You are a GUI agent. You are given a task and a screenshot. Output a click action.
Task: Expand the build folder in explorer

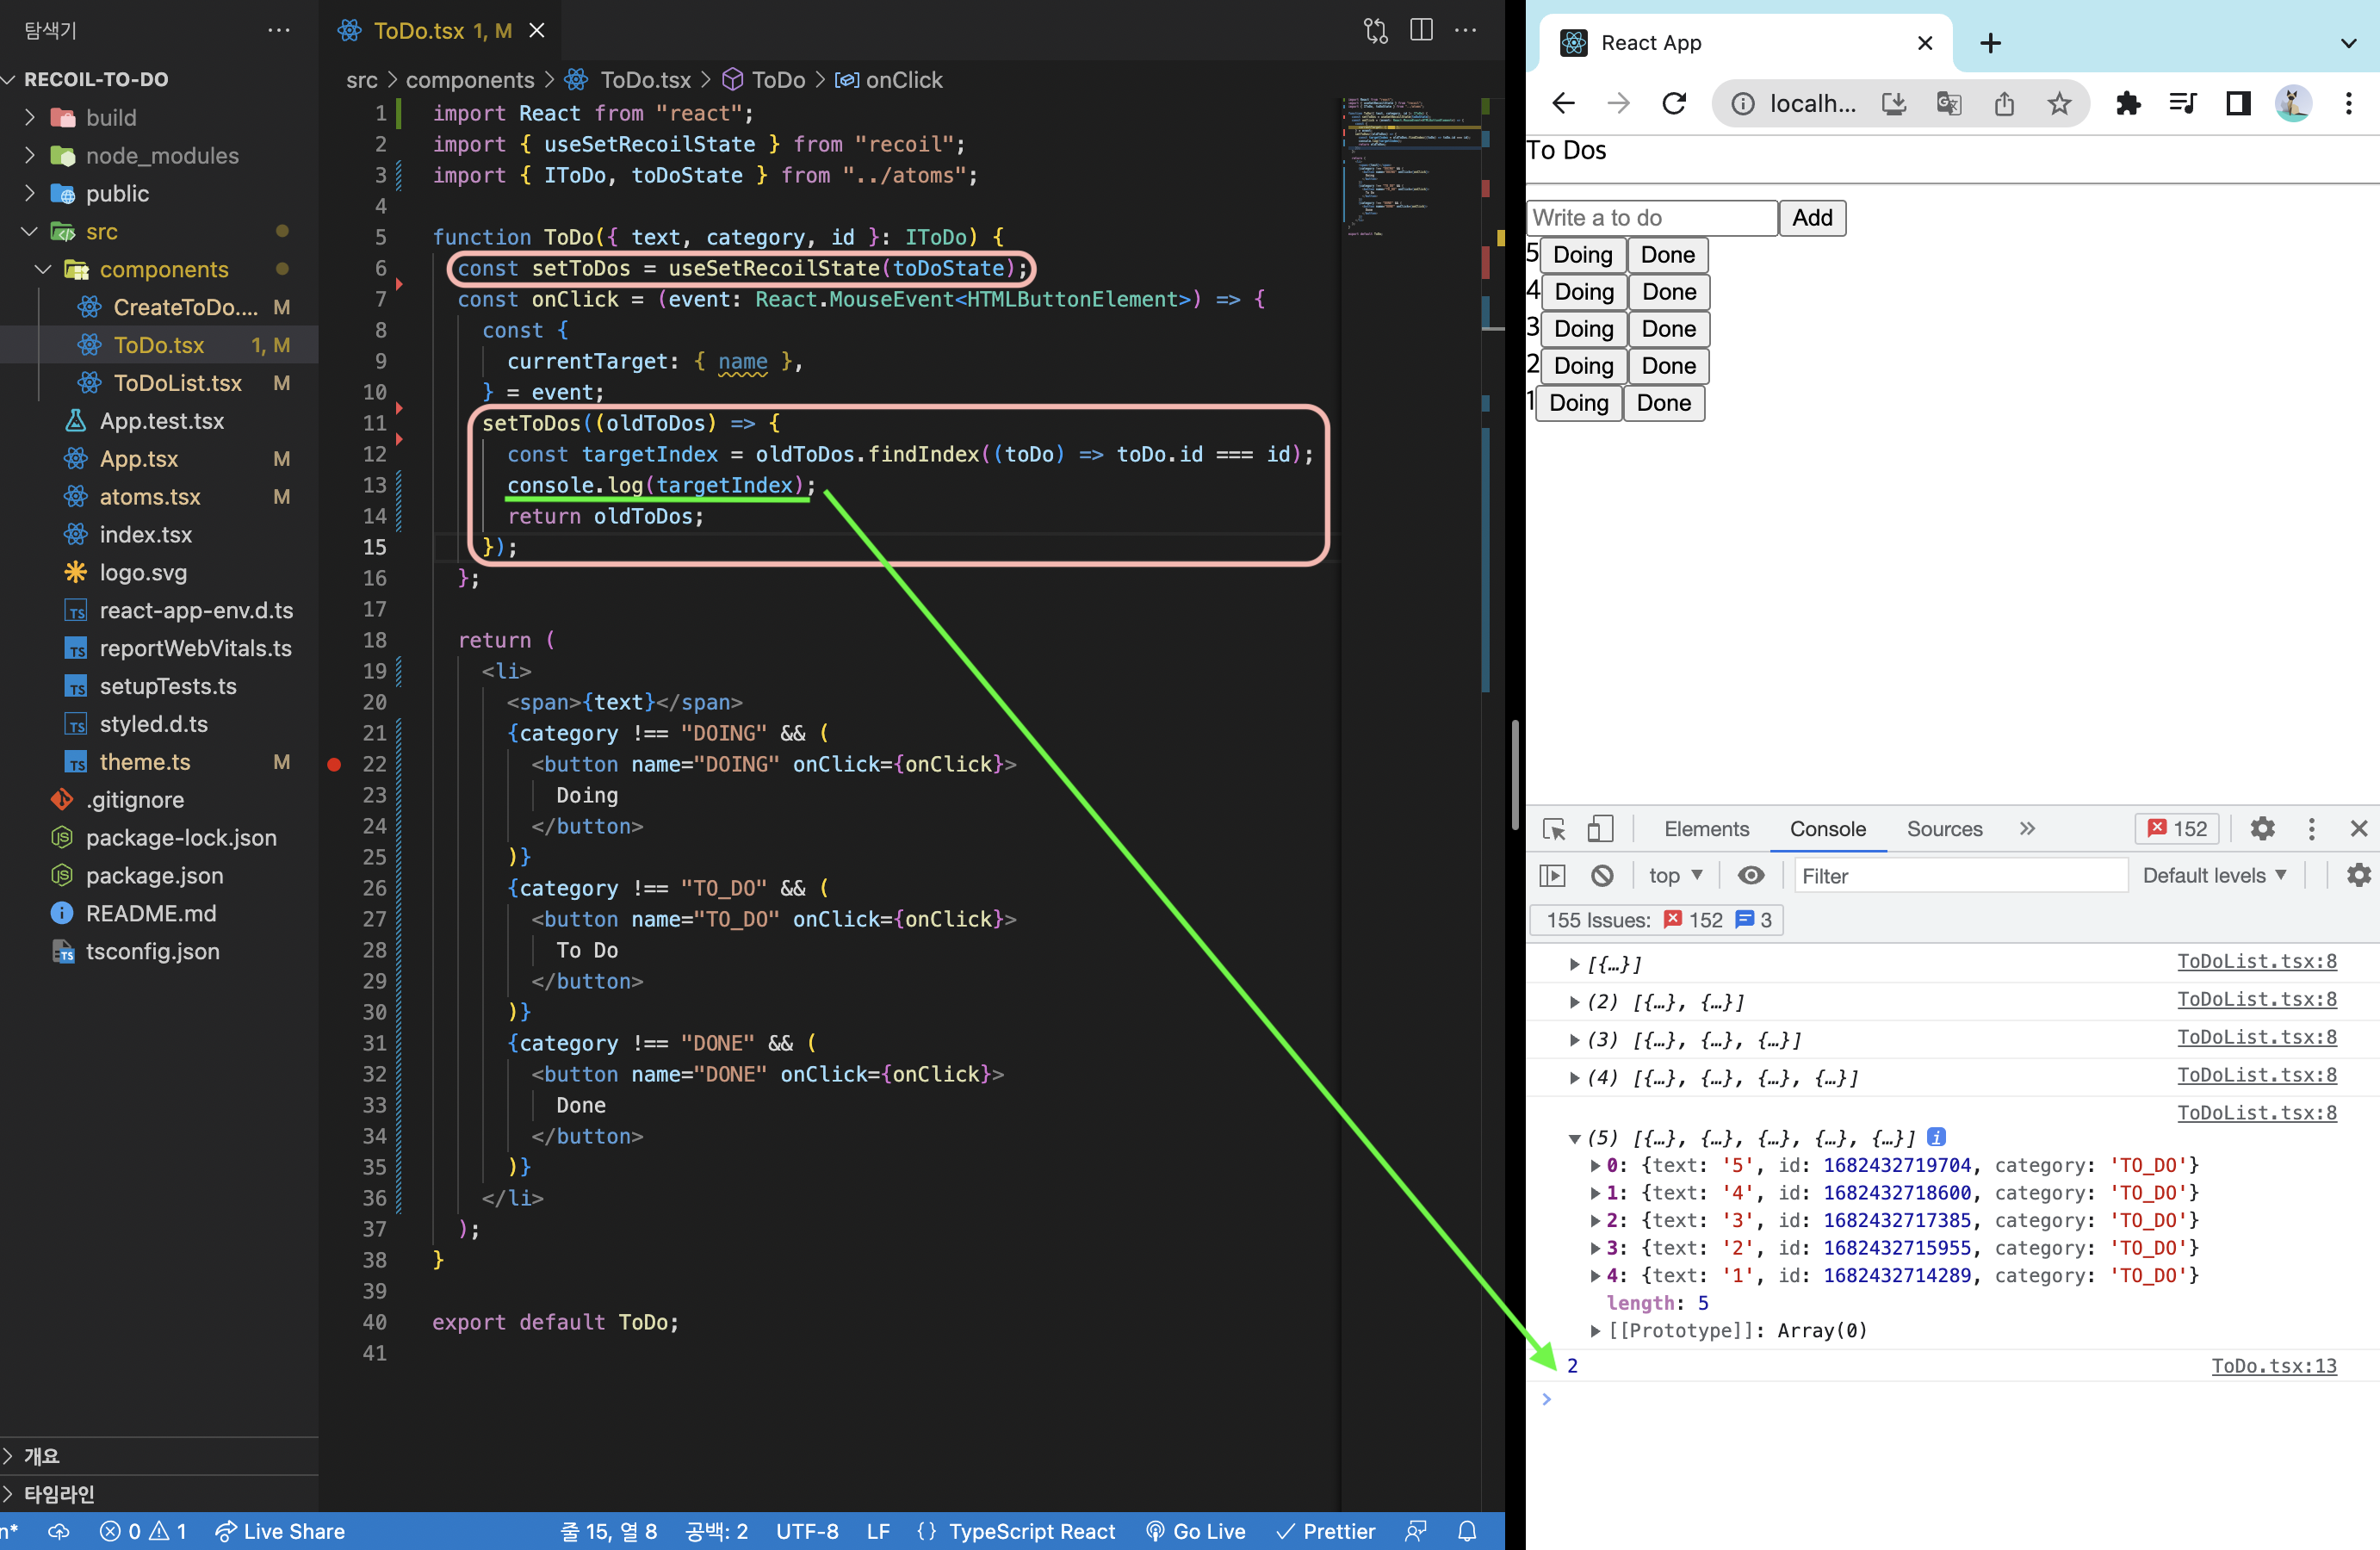[110, 118]
